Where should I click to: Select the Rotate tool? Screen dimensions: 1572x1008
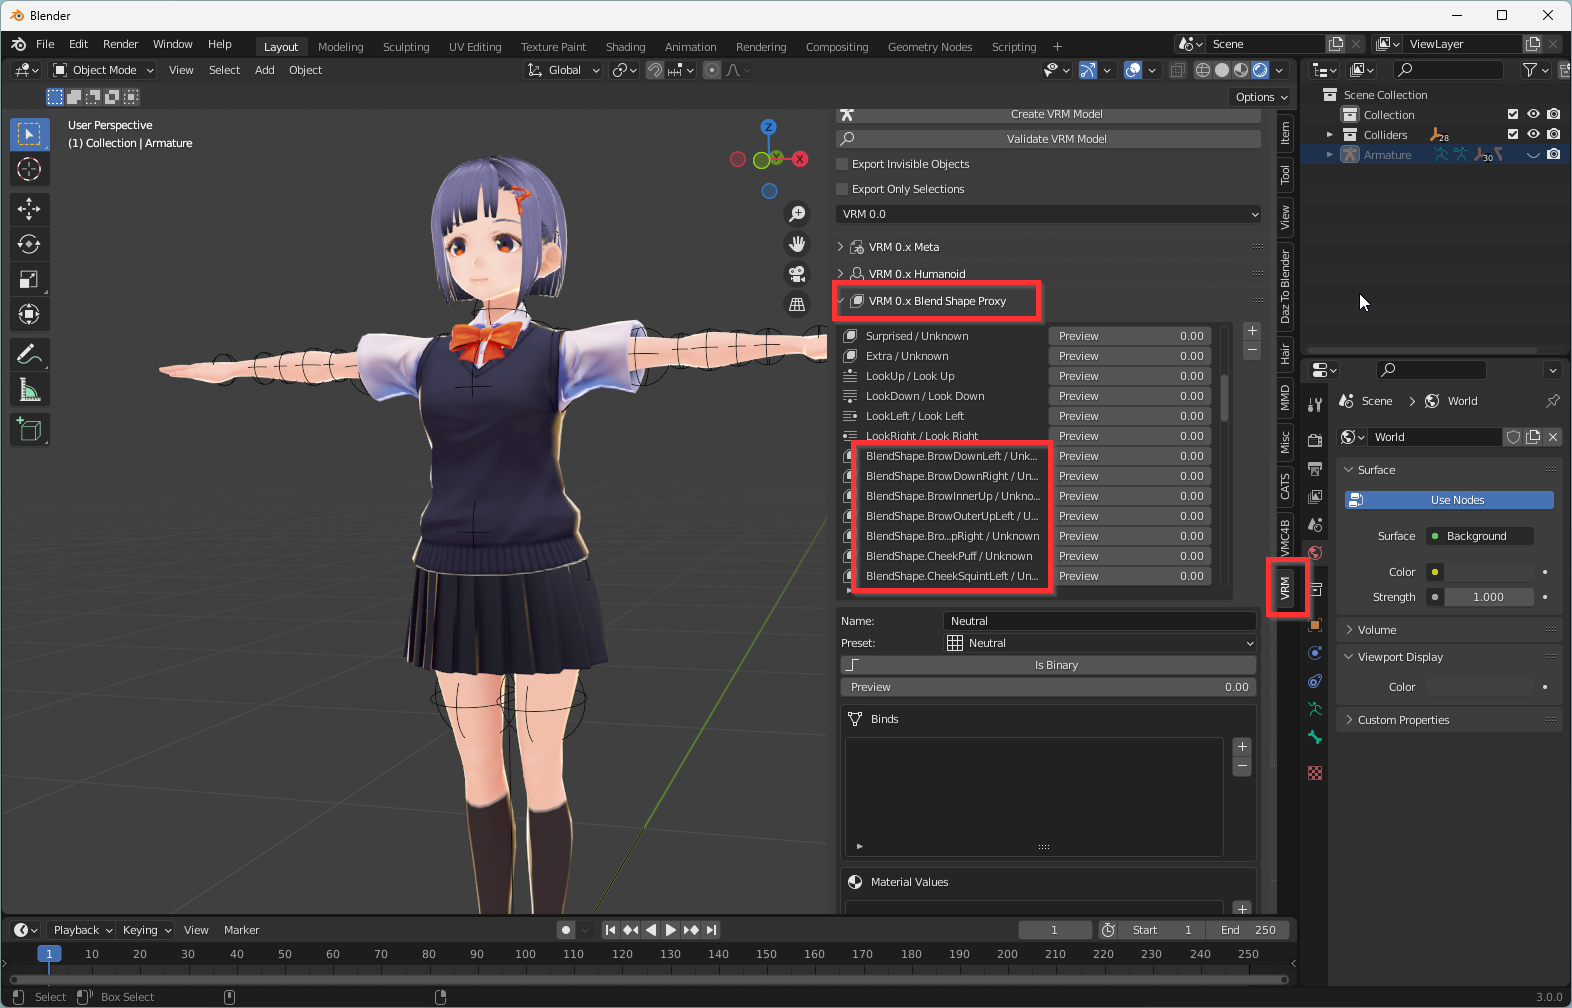point(29,244)
